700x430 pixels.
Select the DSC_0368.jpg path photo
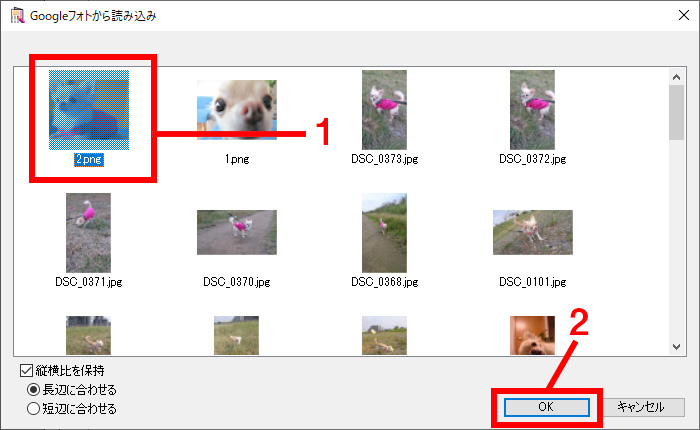(x=384, y=233)
